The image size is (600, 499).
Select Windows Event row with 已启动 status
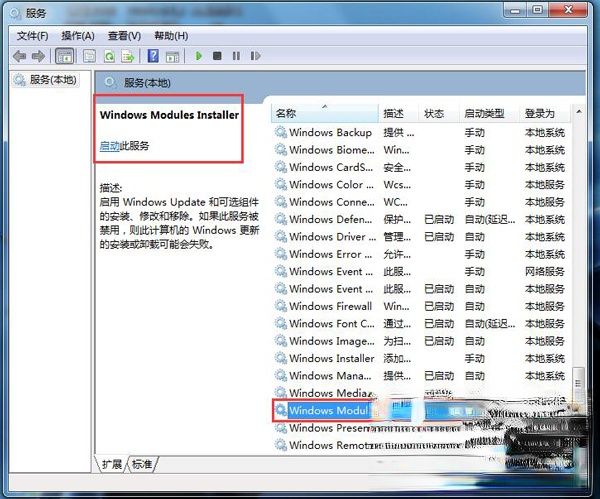tap(421, 289)
